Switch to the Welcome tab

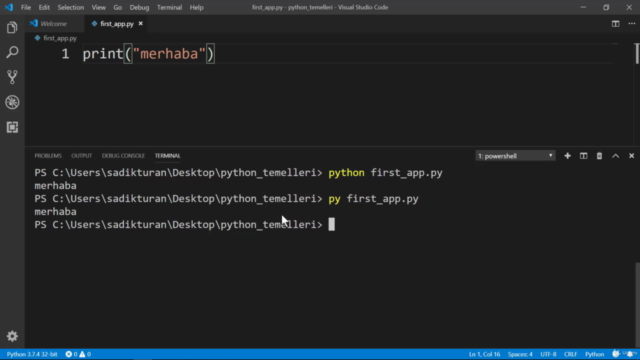[x=53, y=24]
